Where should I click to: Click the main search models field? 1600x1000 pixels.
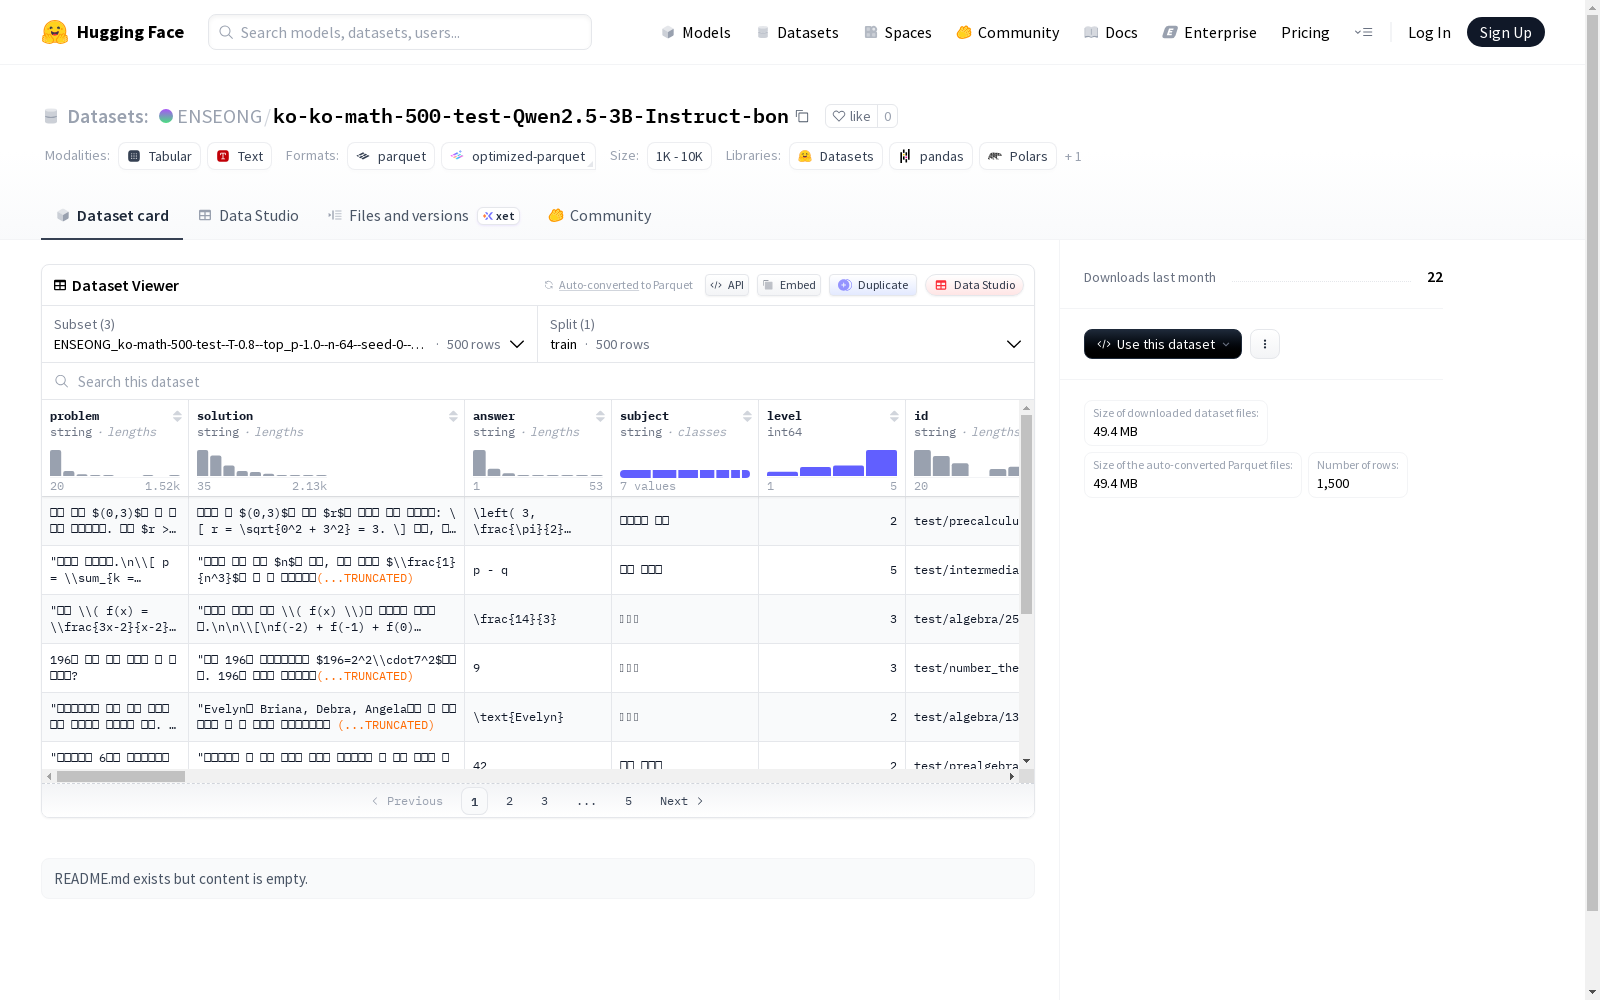pyautogui.click(x=400, y=32)
